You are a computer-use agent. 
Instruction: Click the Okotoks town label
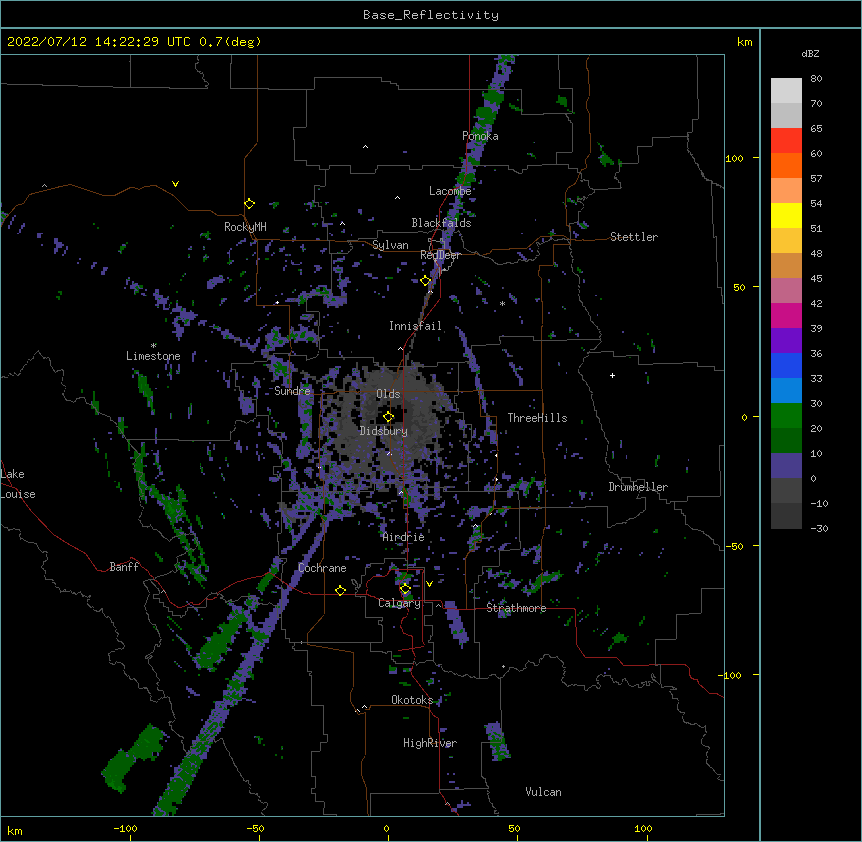(412, 700)
